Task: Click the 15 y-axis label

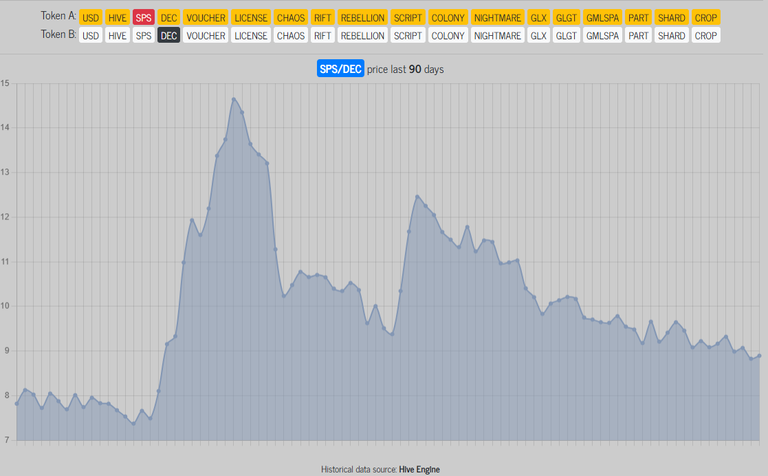Action: click(x=5, y=83)
